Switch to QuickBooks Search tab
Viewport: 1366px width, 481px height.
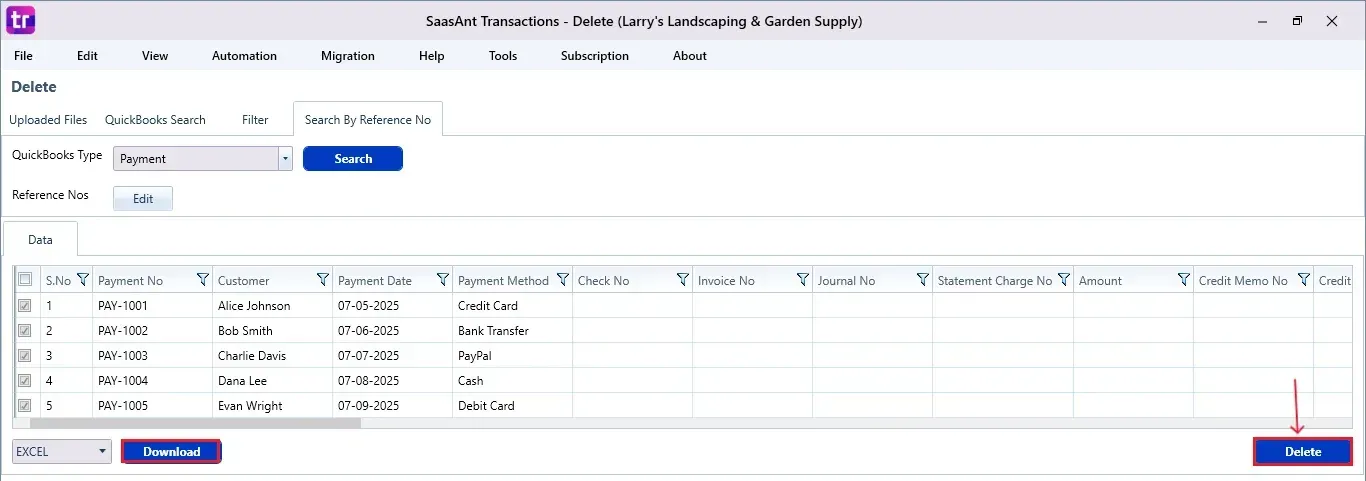[155, 119]
